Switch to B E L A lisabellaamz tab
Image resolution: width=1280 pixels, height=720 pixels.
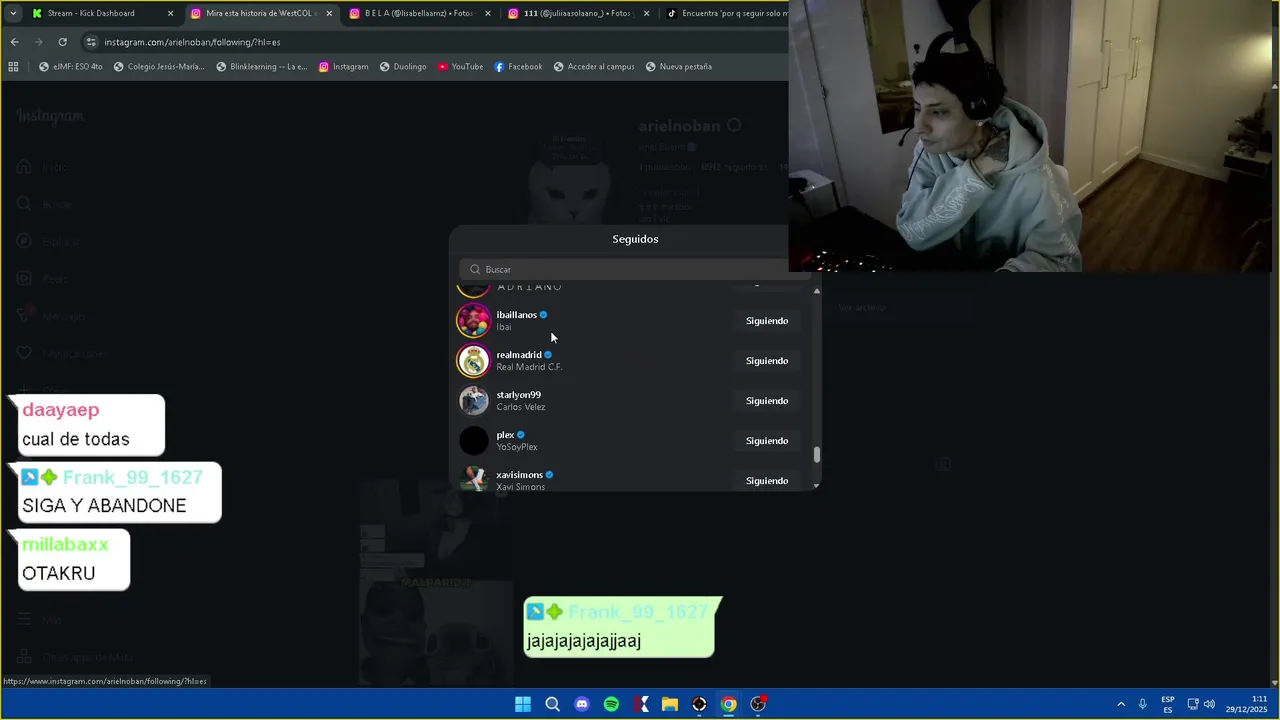coord(419,13)
